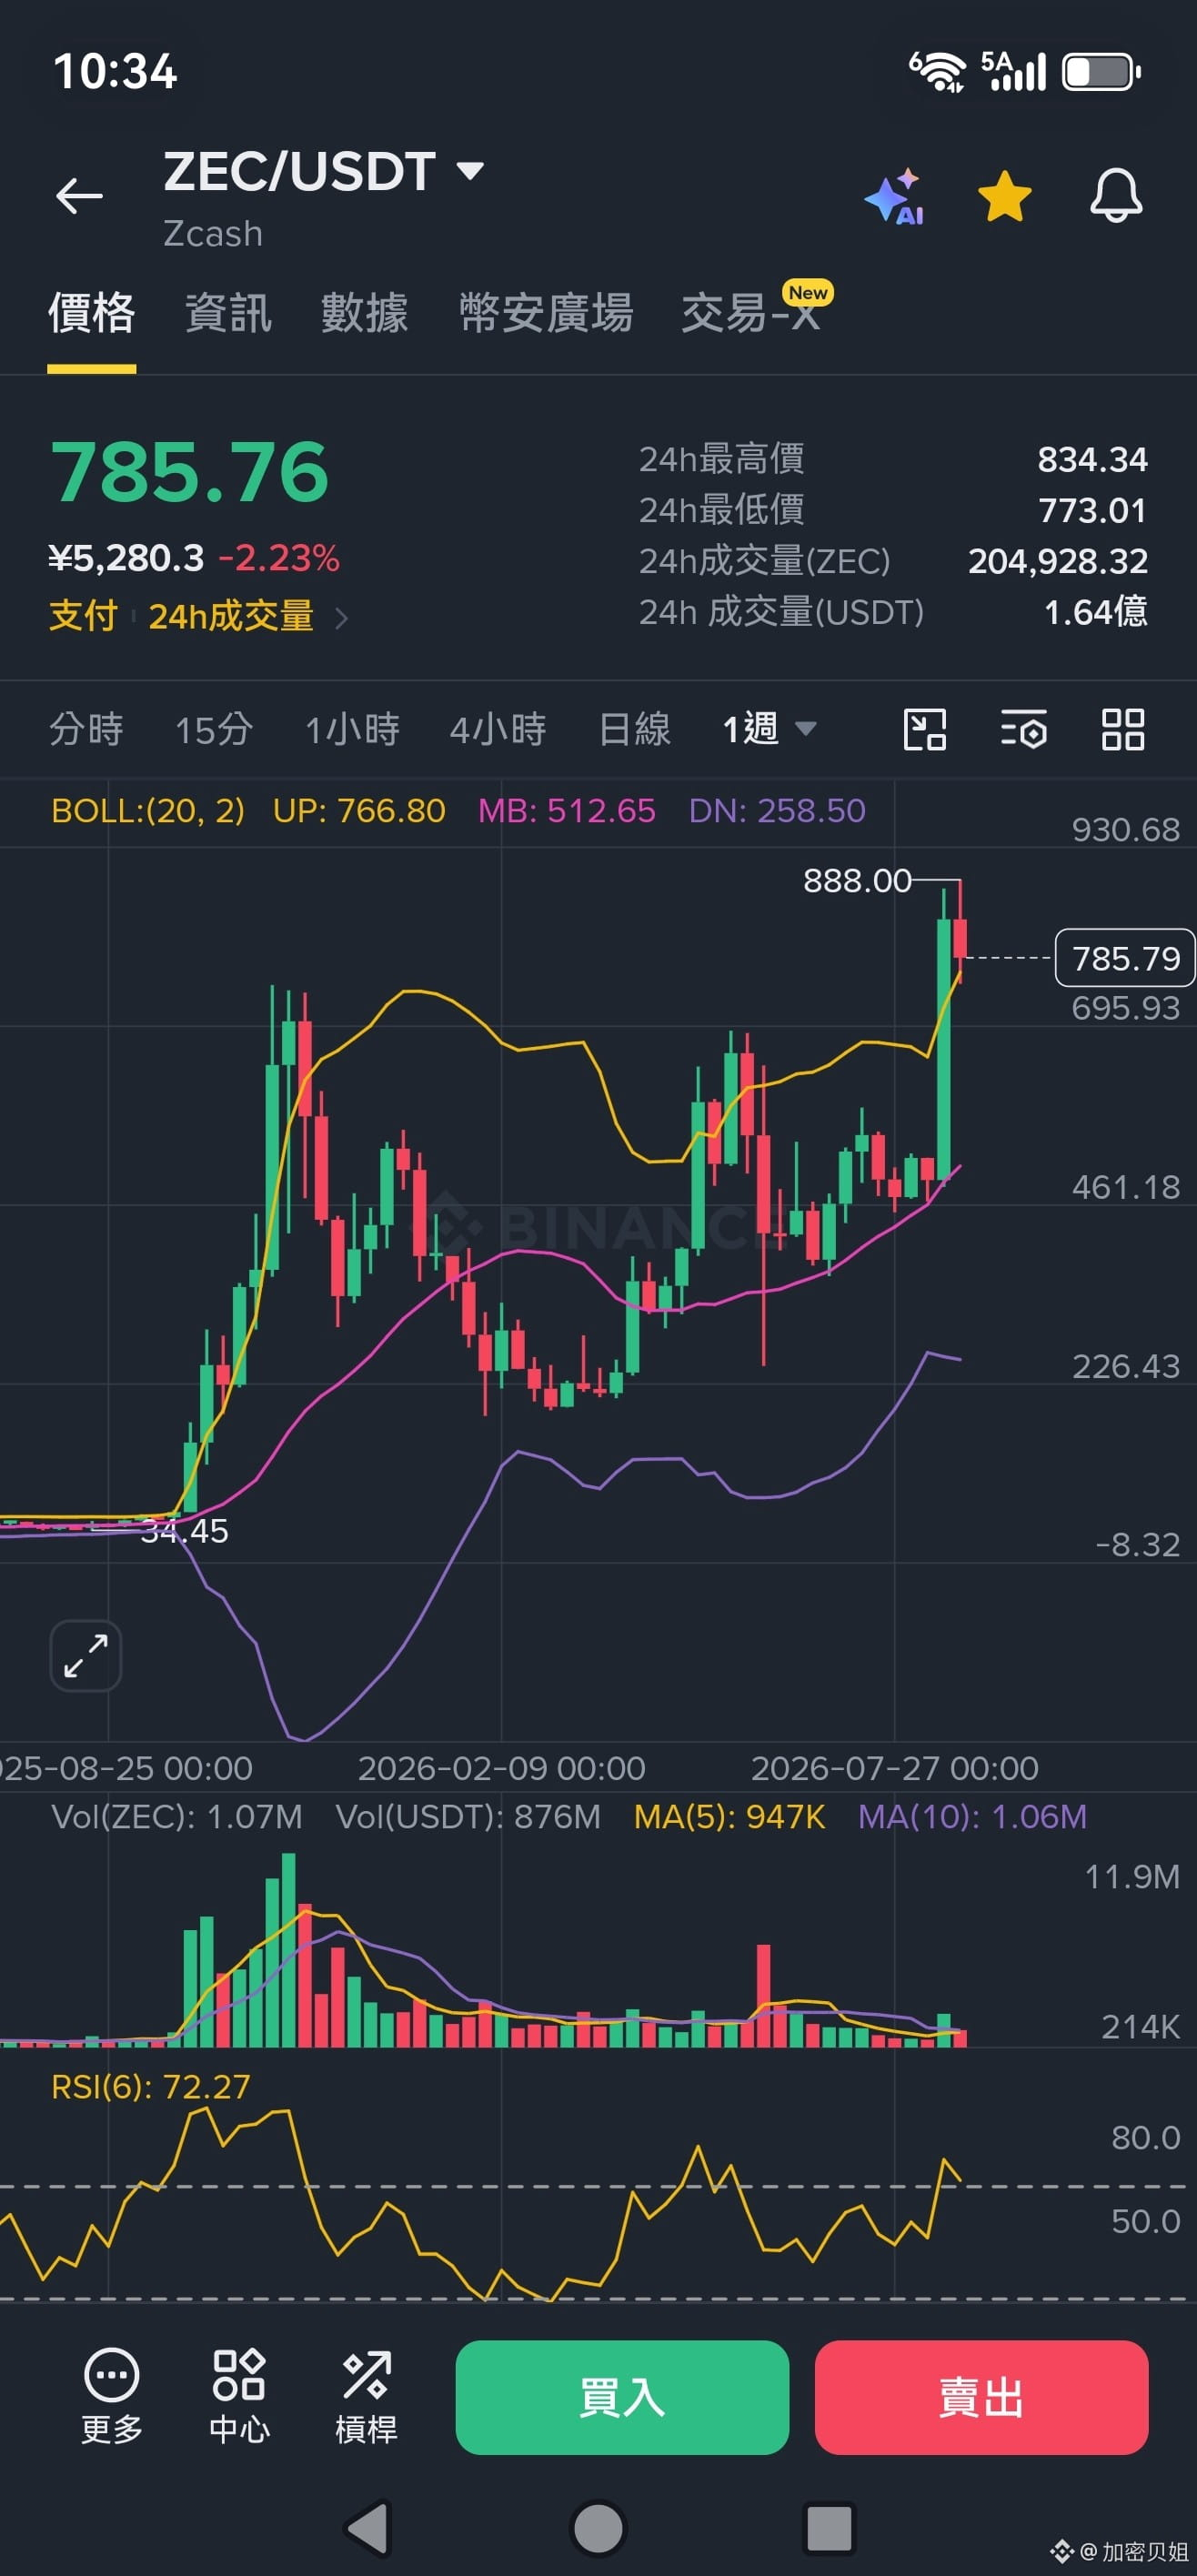Tap the 24h最低價 value 773.01

[x=1092, y=510]
